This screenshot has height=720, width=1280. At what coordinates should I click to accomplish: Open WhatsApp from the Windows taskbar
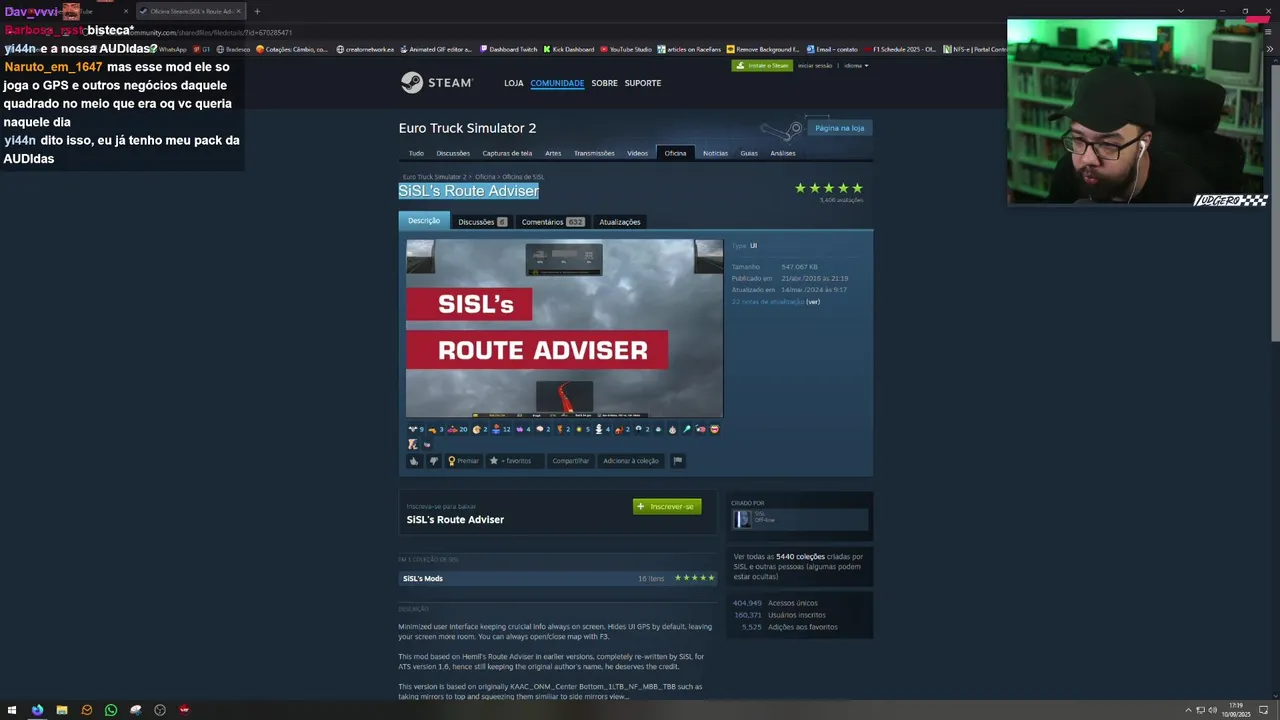[x=111, y=710]
